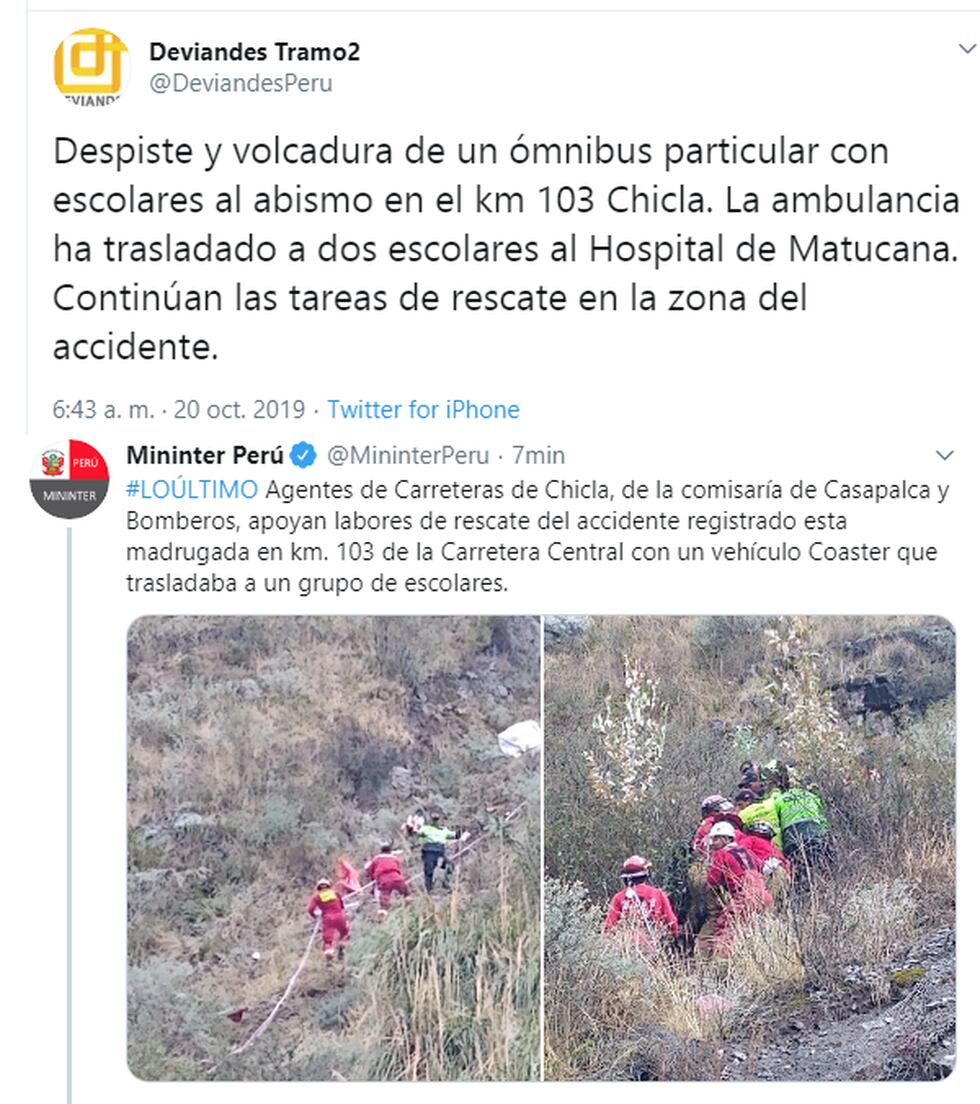Open the 6:43 a. m. 20 oct. 2019 timestamp
The image size is (980, 1104).
coord(179,409)
